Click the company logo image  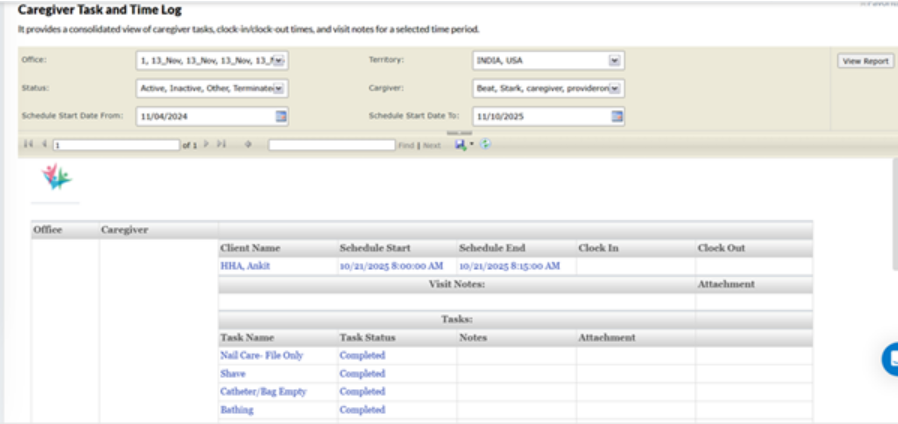pyautogui.click(x=56, y=176)
